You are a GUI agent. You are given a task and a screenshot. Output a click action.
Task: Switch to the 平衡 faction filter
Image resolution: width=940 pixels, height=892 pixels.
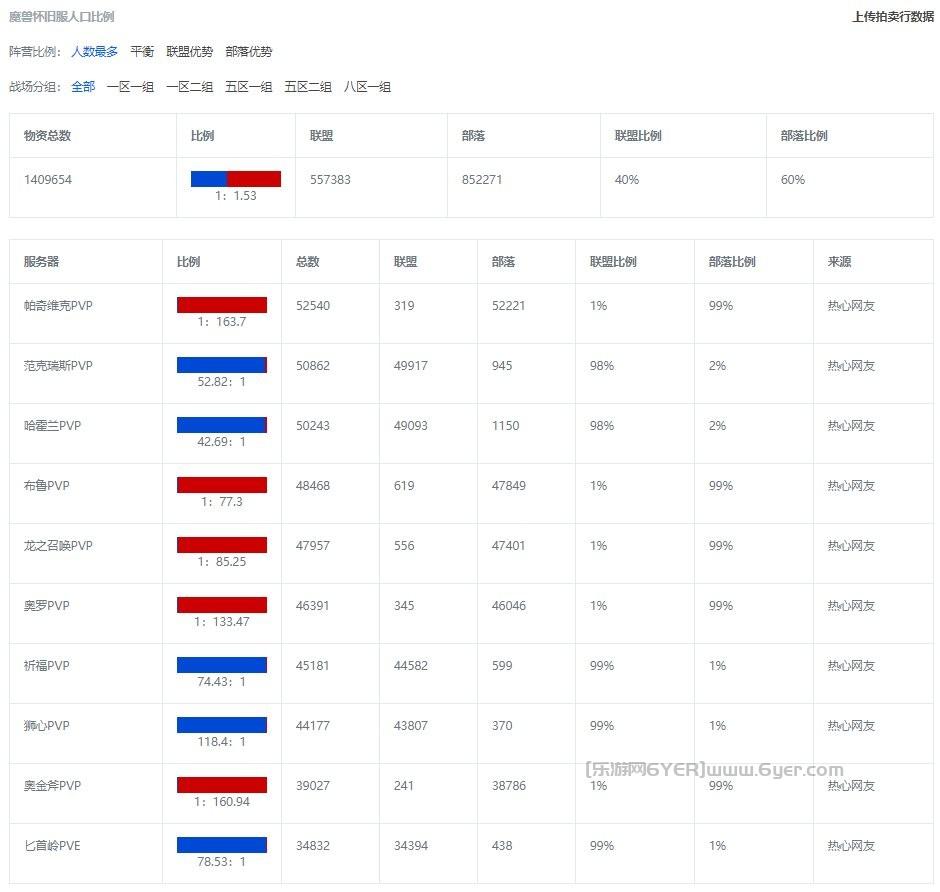click(142, 51)
